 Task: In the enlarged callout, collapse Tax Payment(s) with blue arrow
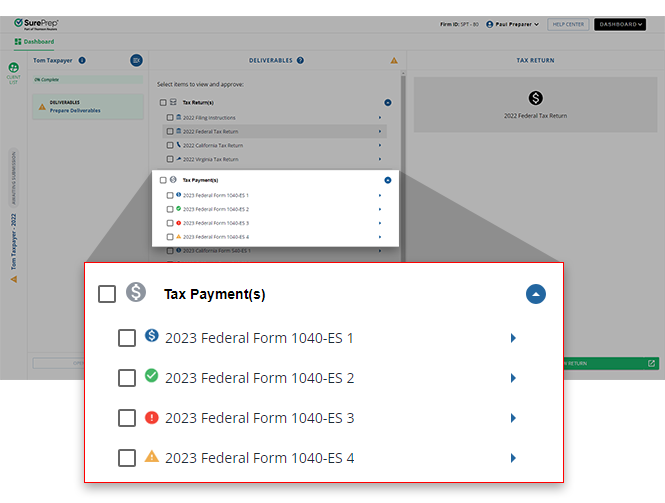click(x=536, y=294)
